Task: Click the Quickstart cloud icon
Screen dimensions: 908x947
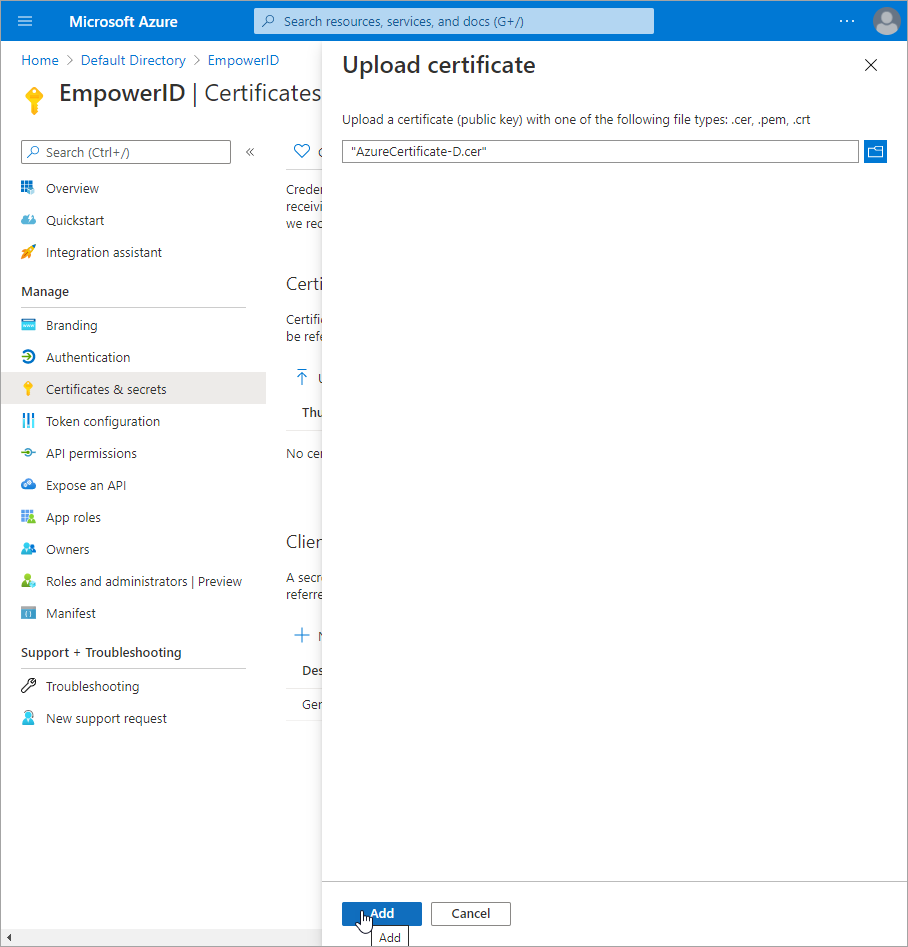Action: click(x=28, y=220)
